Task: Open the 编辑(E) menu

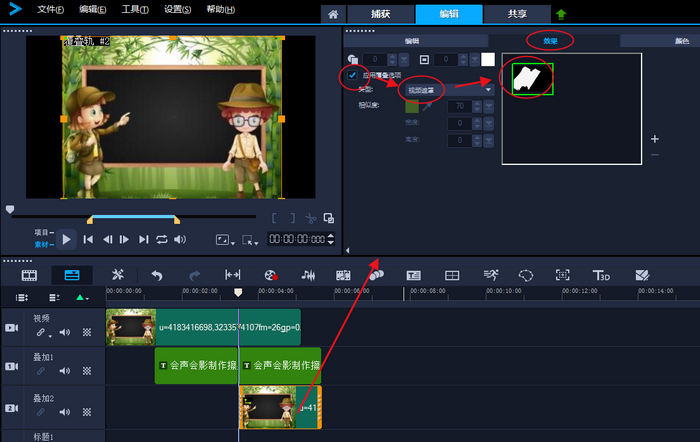Action: tap(92, 9)
